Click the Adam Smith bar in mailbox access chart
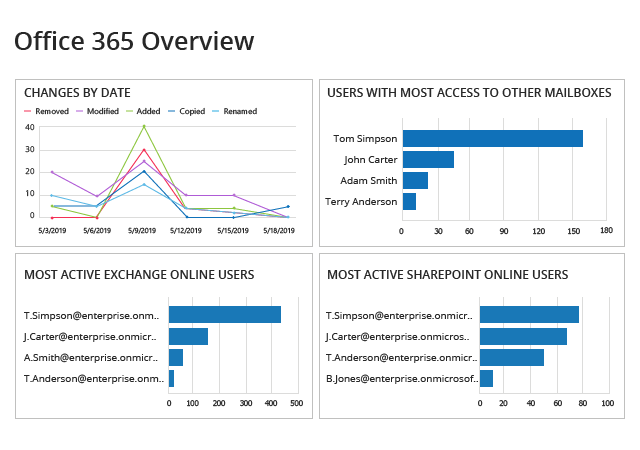 (x=415, y=180)
